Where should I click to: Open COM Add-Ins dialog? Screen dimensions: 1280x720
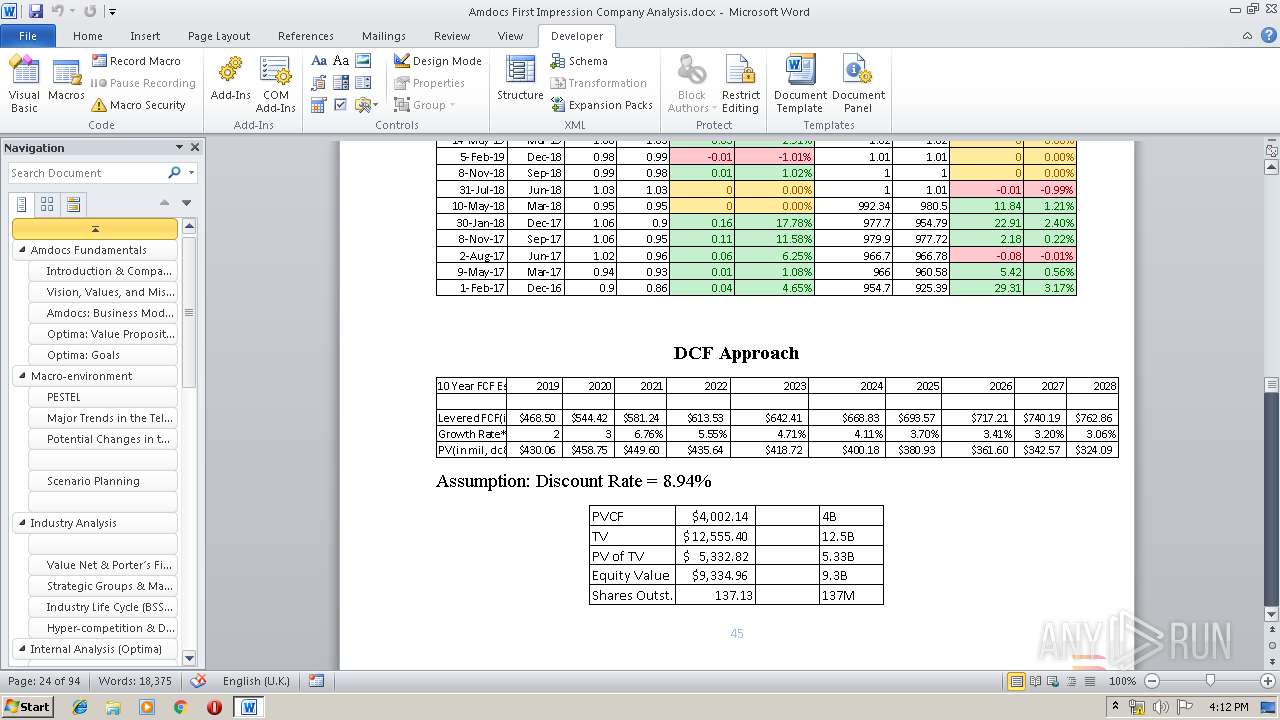[275, 83]
